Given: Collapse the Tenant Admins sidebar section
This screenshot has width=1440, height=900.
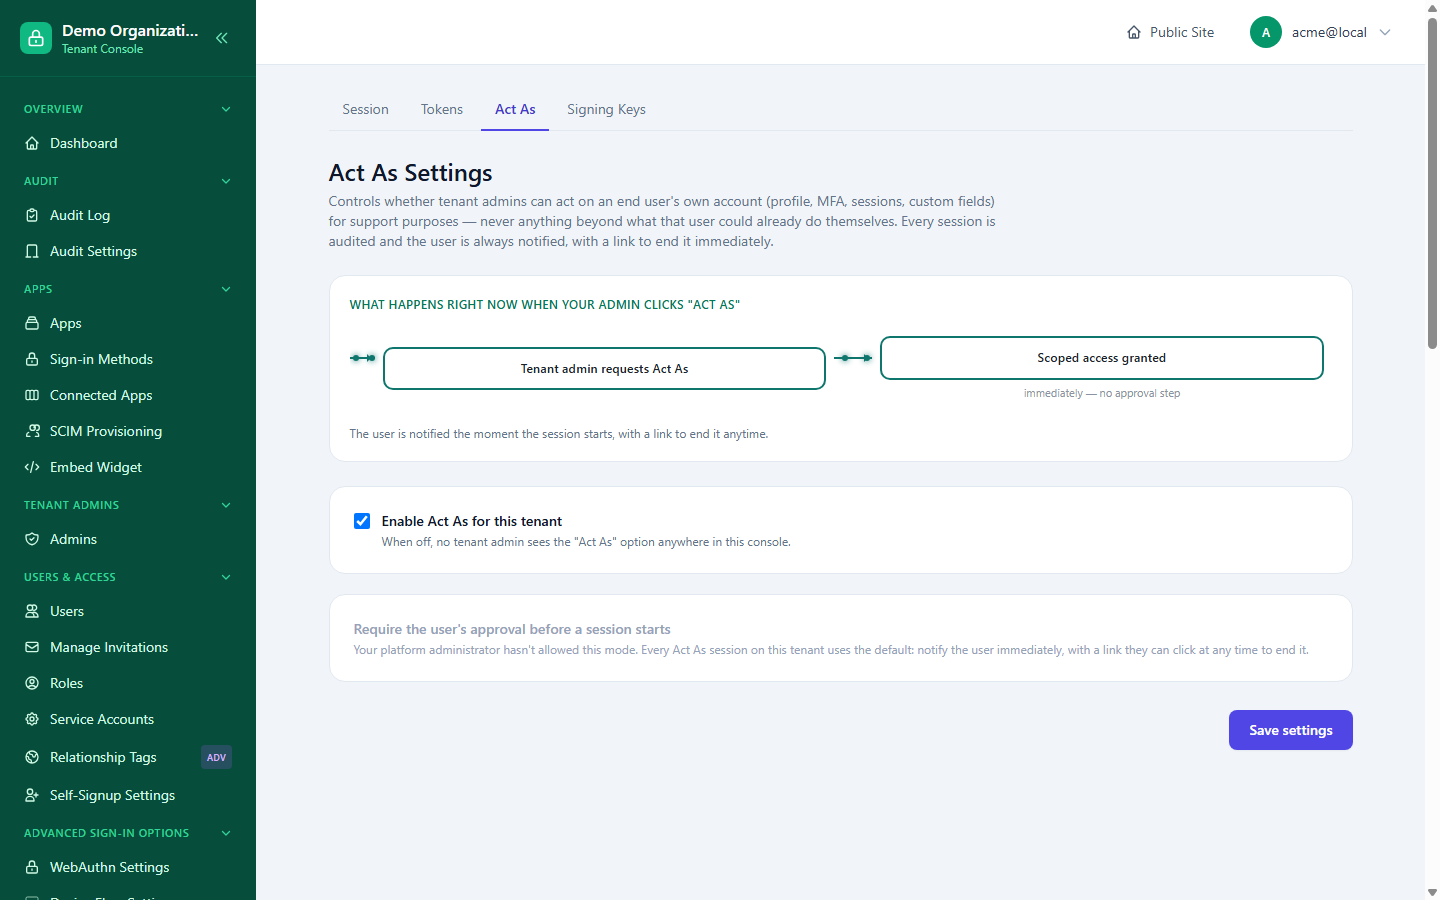Looking at the screenshot, I should pos(226,505).
